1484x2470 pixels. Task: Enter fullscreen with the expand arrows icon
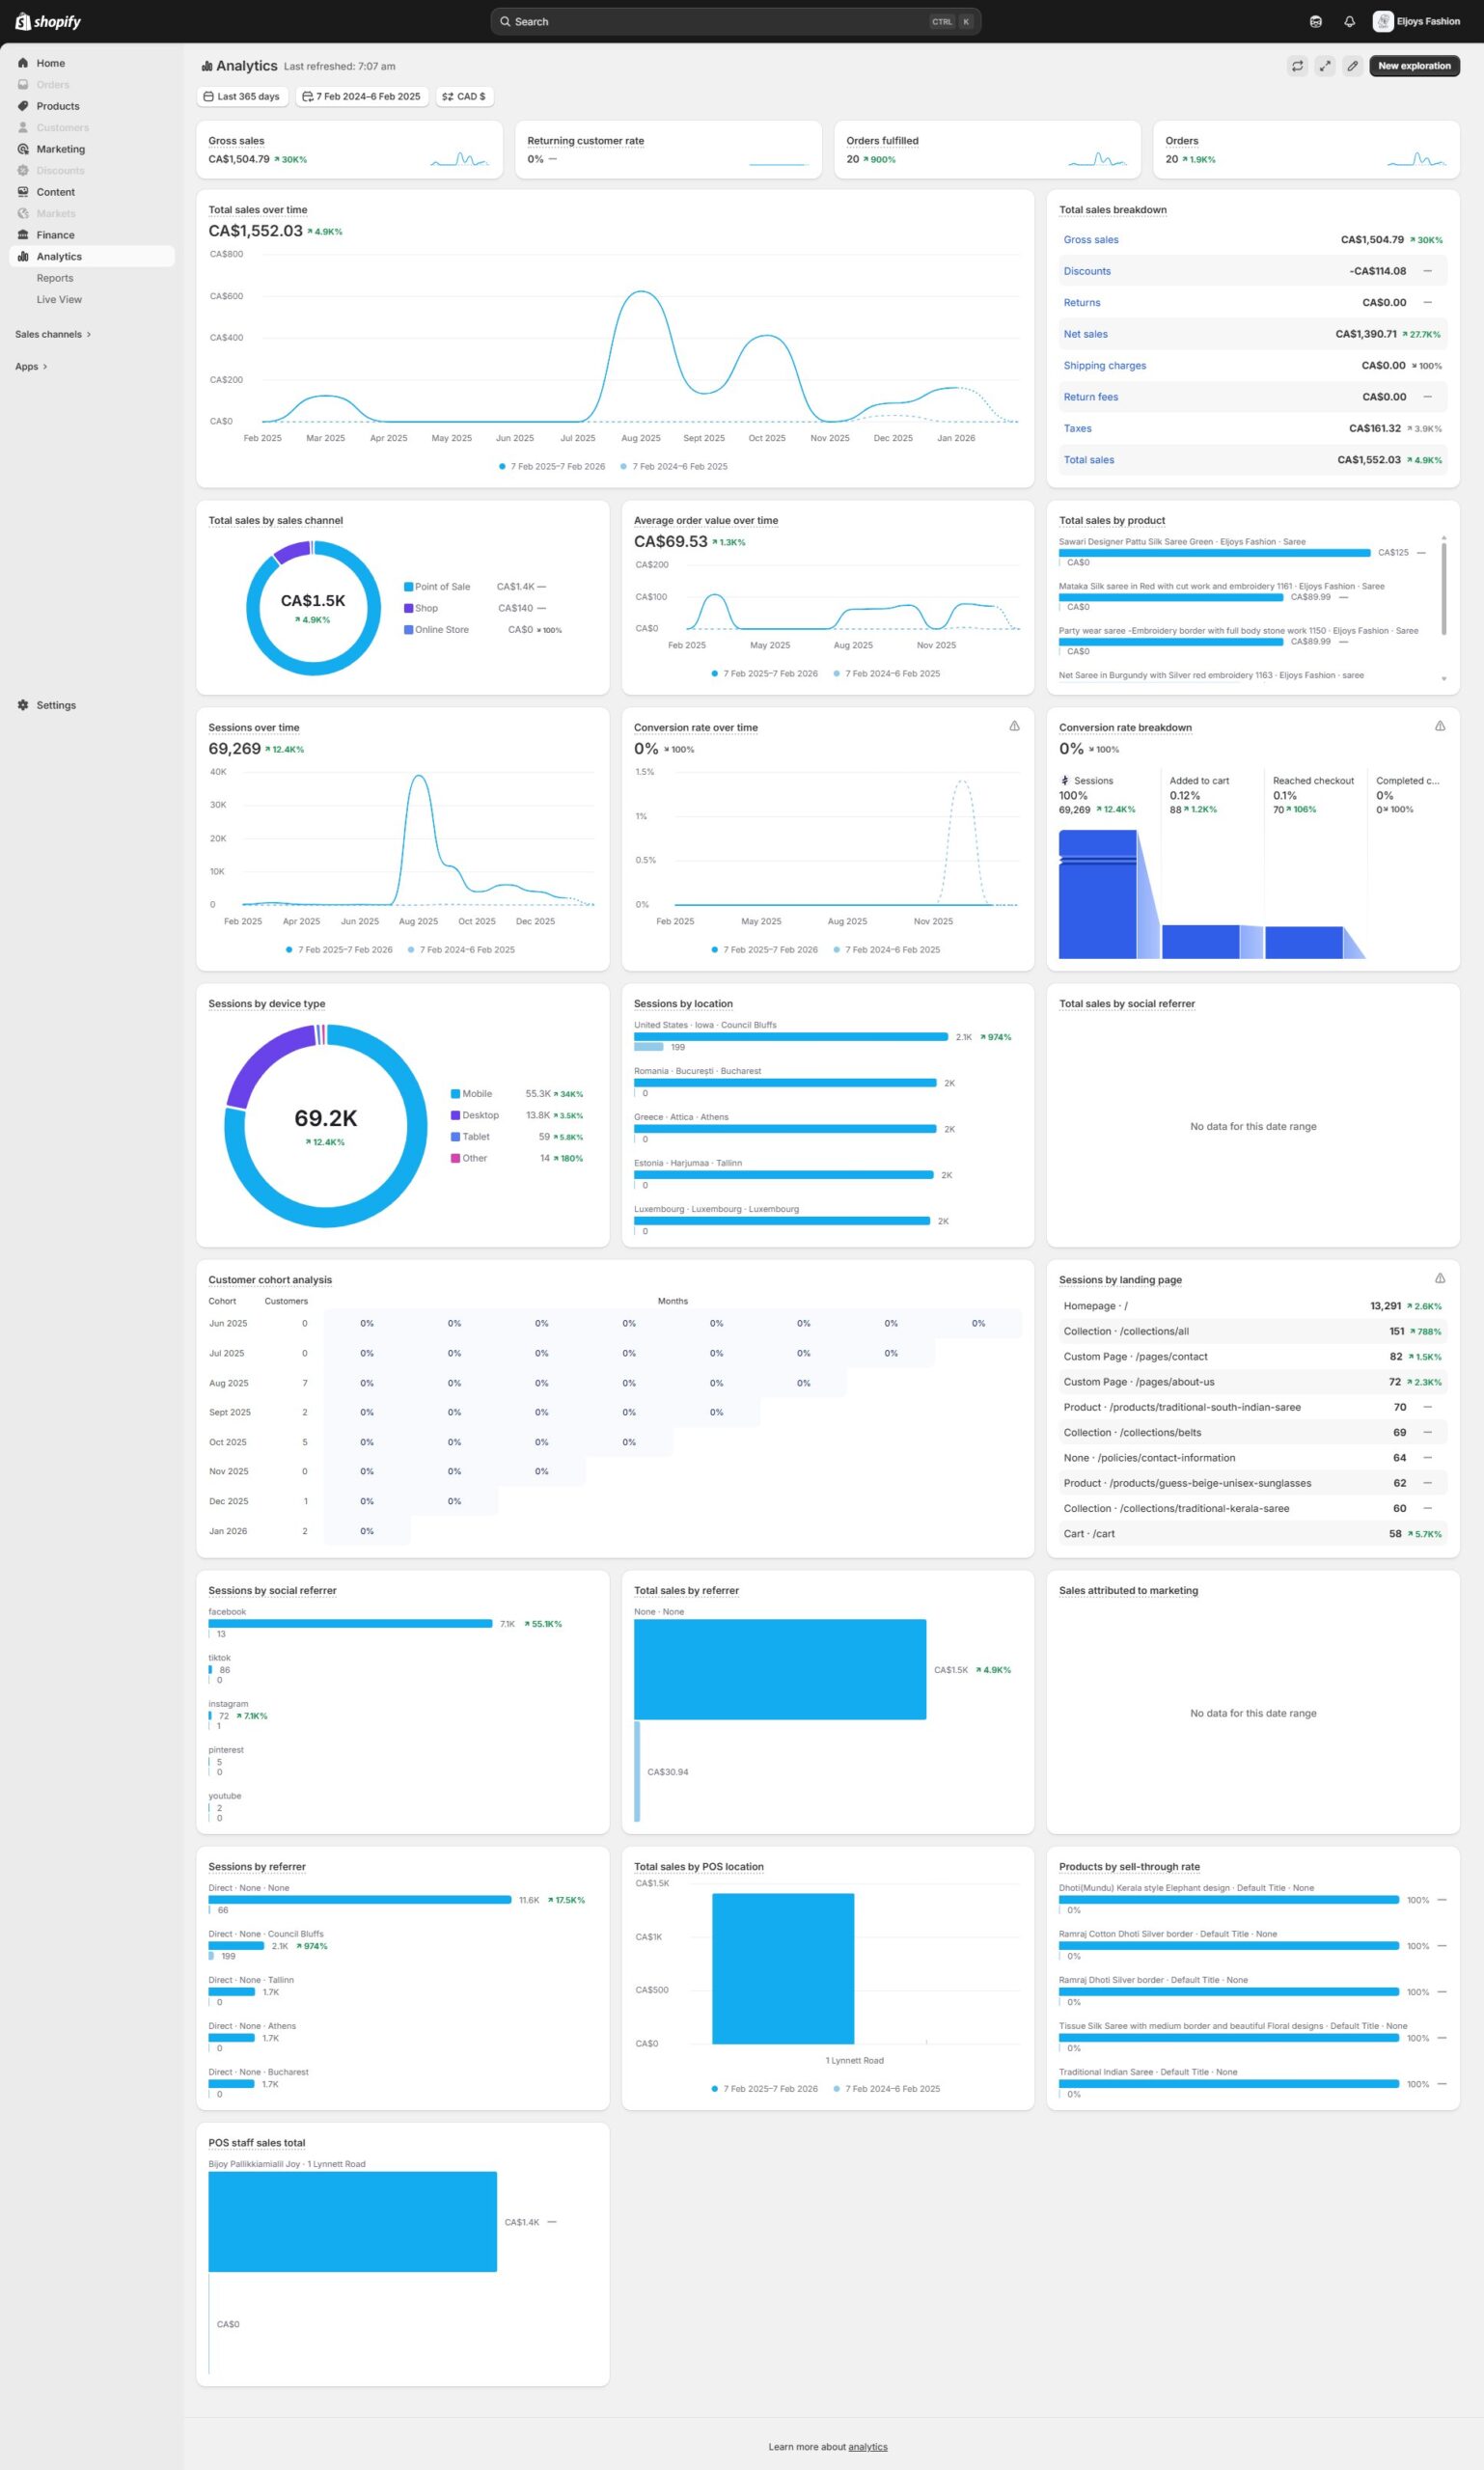(x=1324, y=66)
